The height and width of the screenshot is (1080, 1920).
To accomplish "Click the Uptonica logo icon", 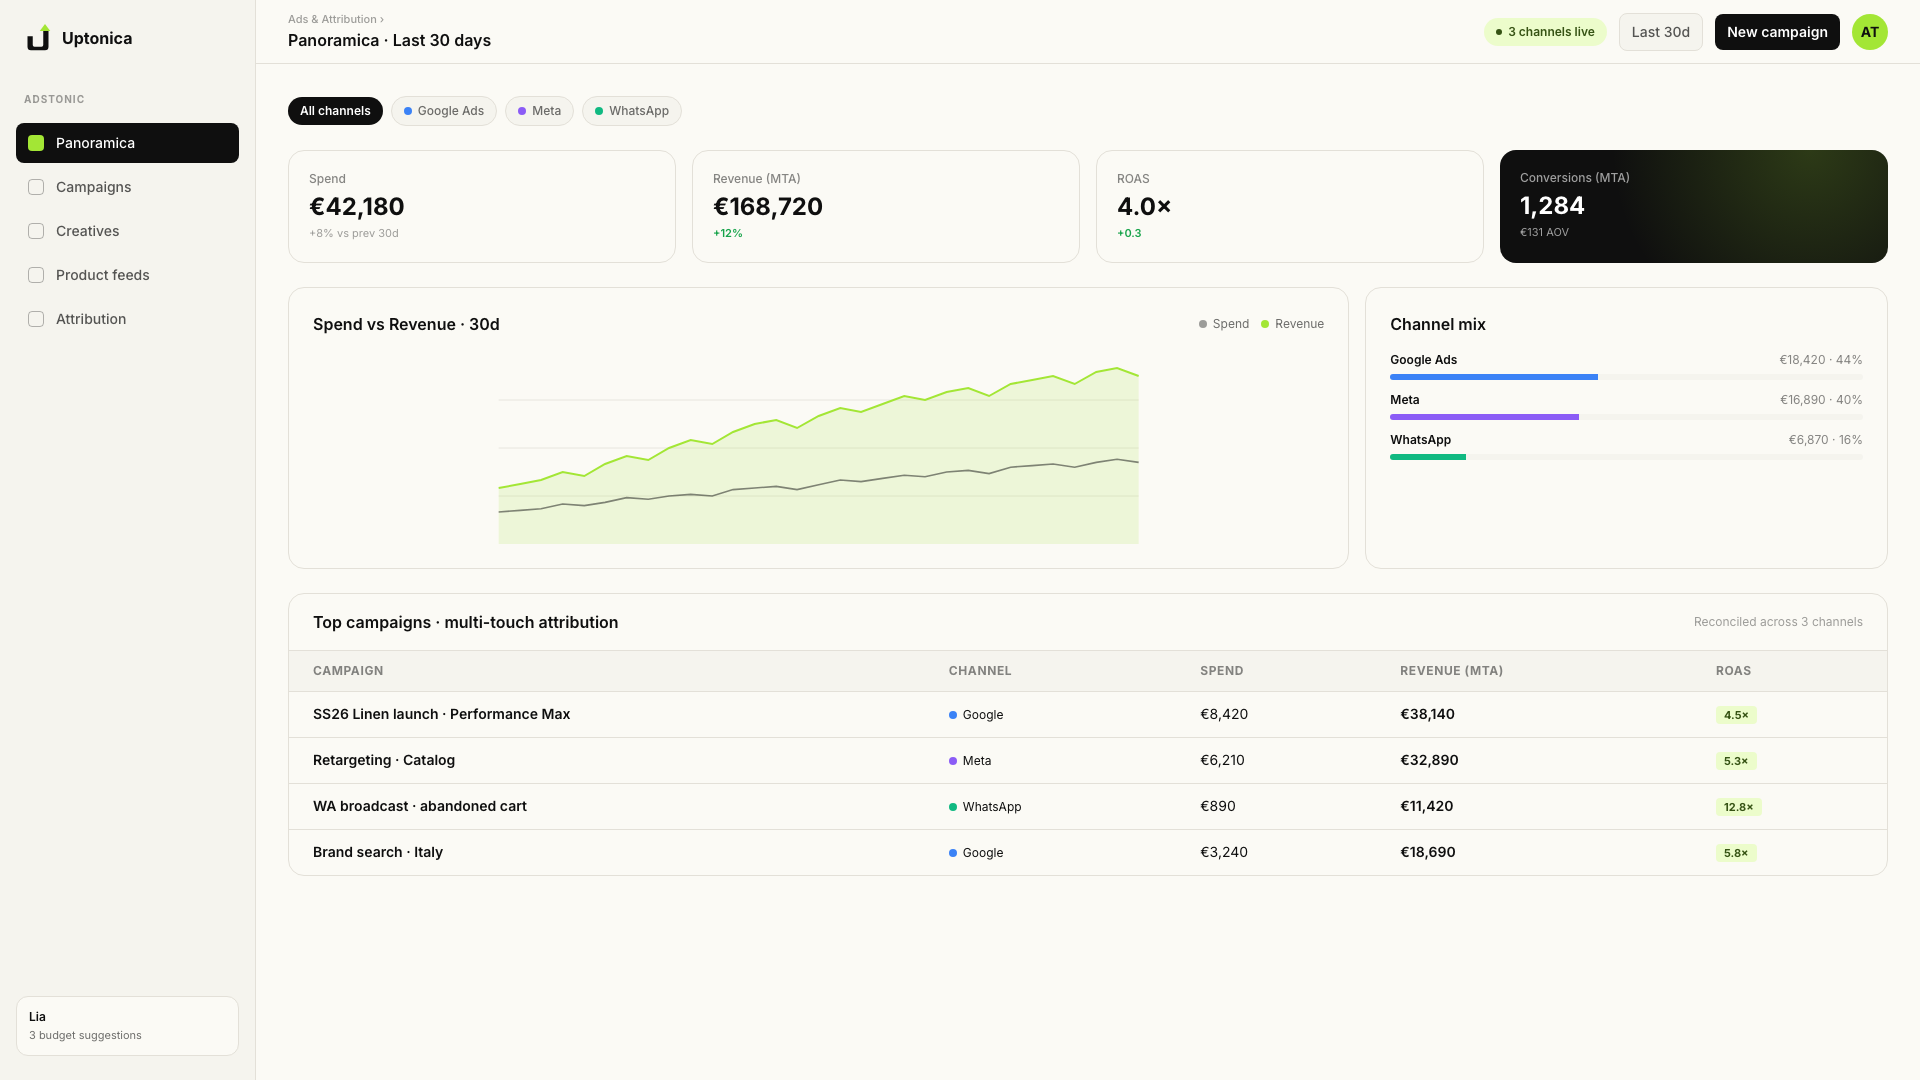I will coord(38,38).
